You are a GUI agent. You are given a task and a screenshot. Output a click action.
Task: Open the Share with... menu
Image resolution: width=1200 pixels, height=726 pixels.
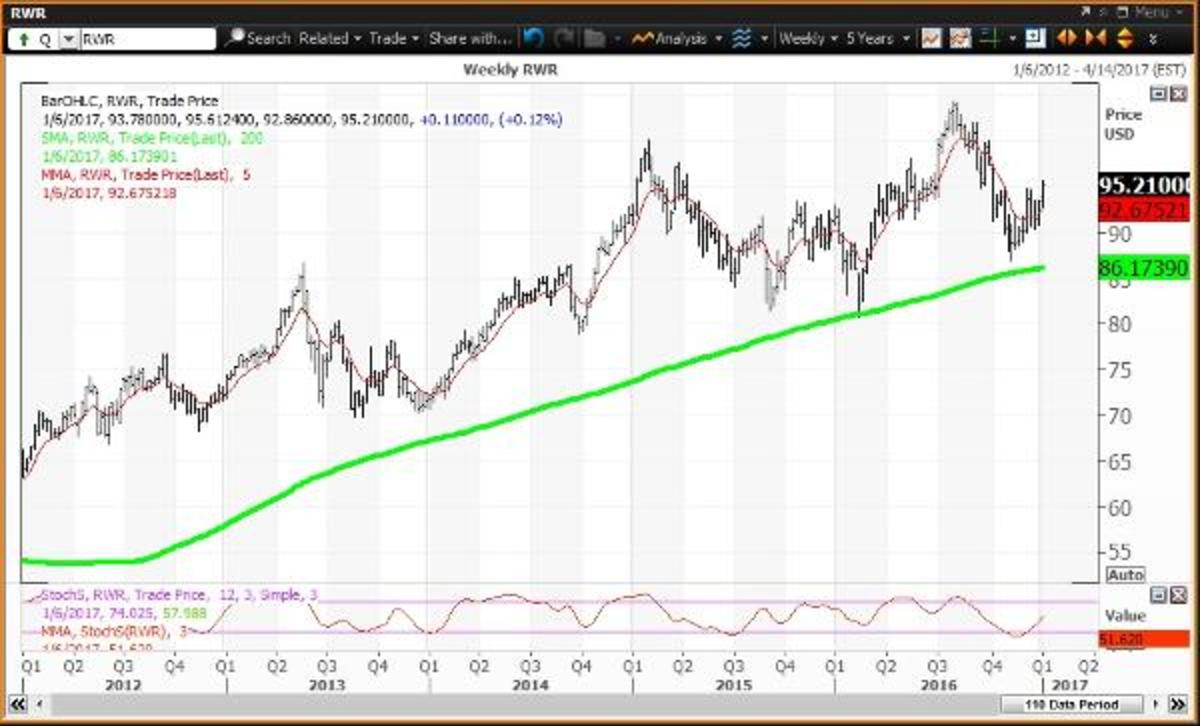[471, 39]
